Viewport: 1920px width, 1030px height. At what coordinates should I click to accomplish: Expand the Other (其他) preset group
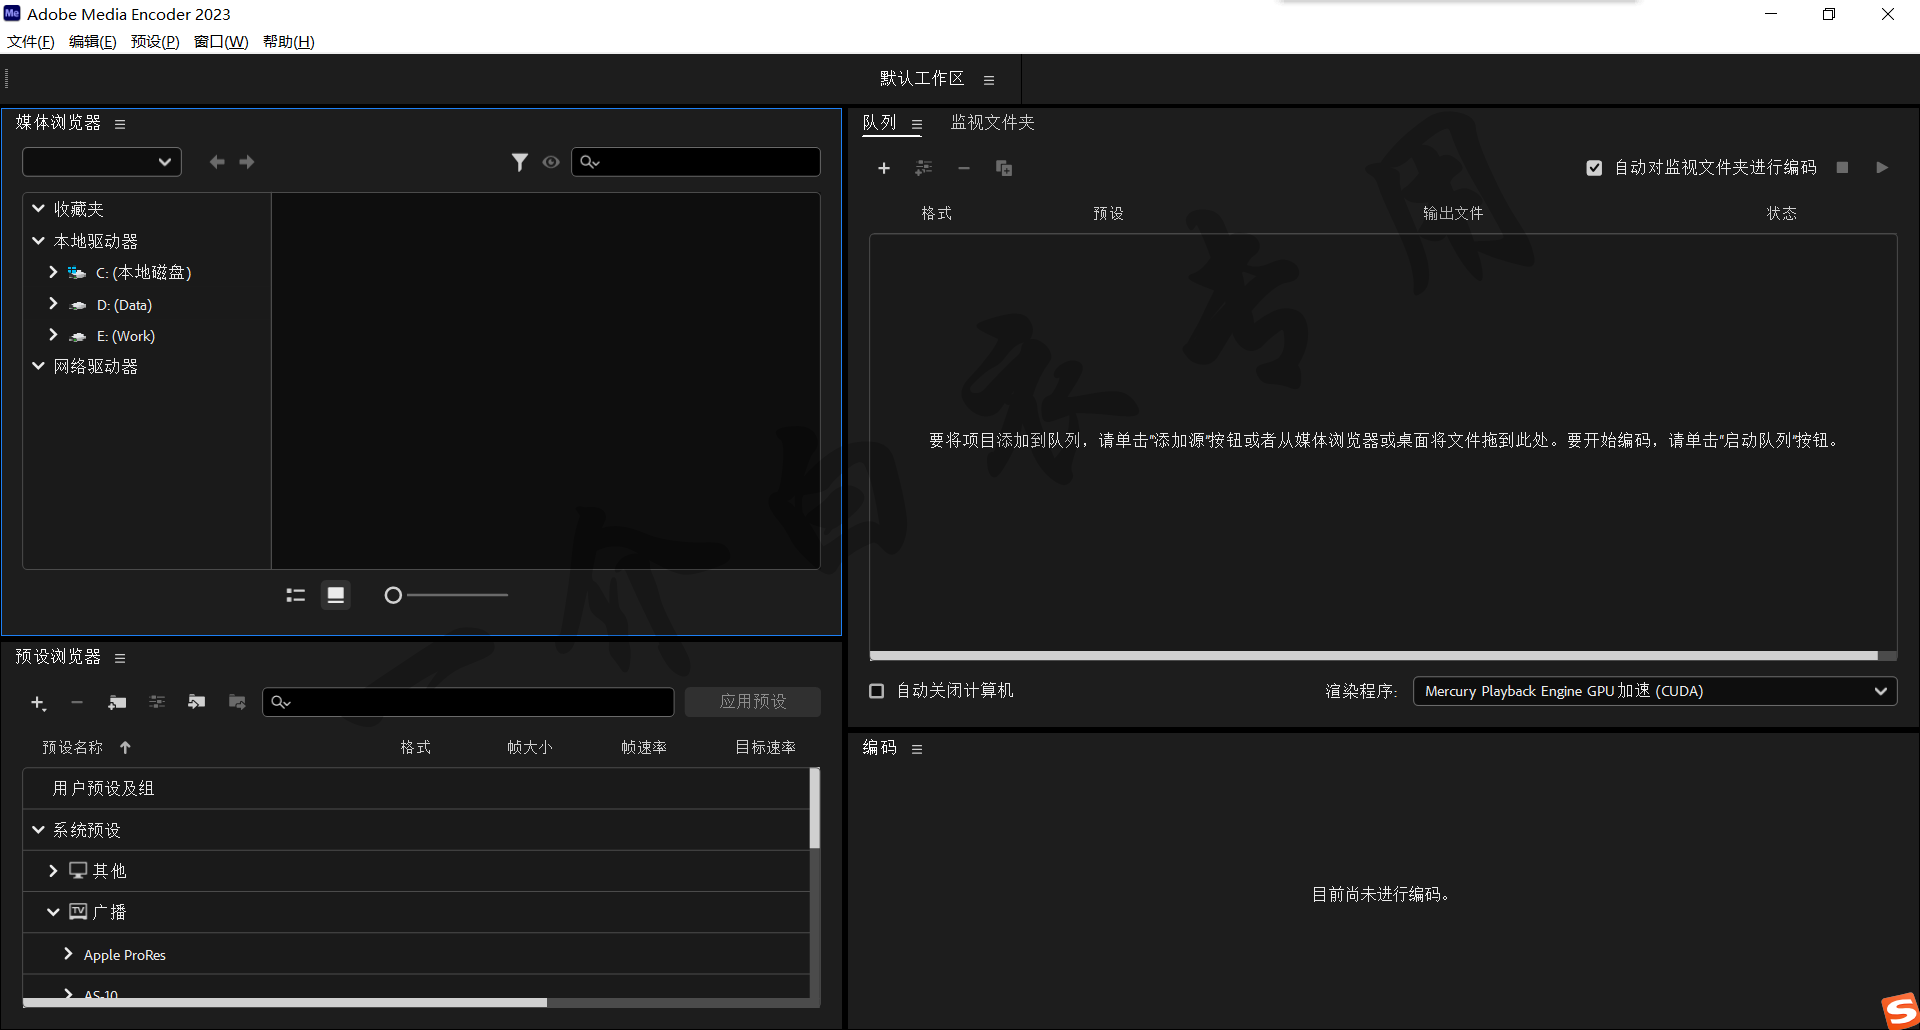click(x=53, y=871)
